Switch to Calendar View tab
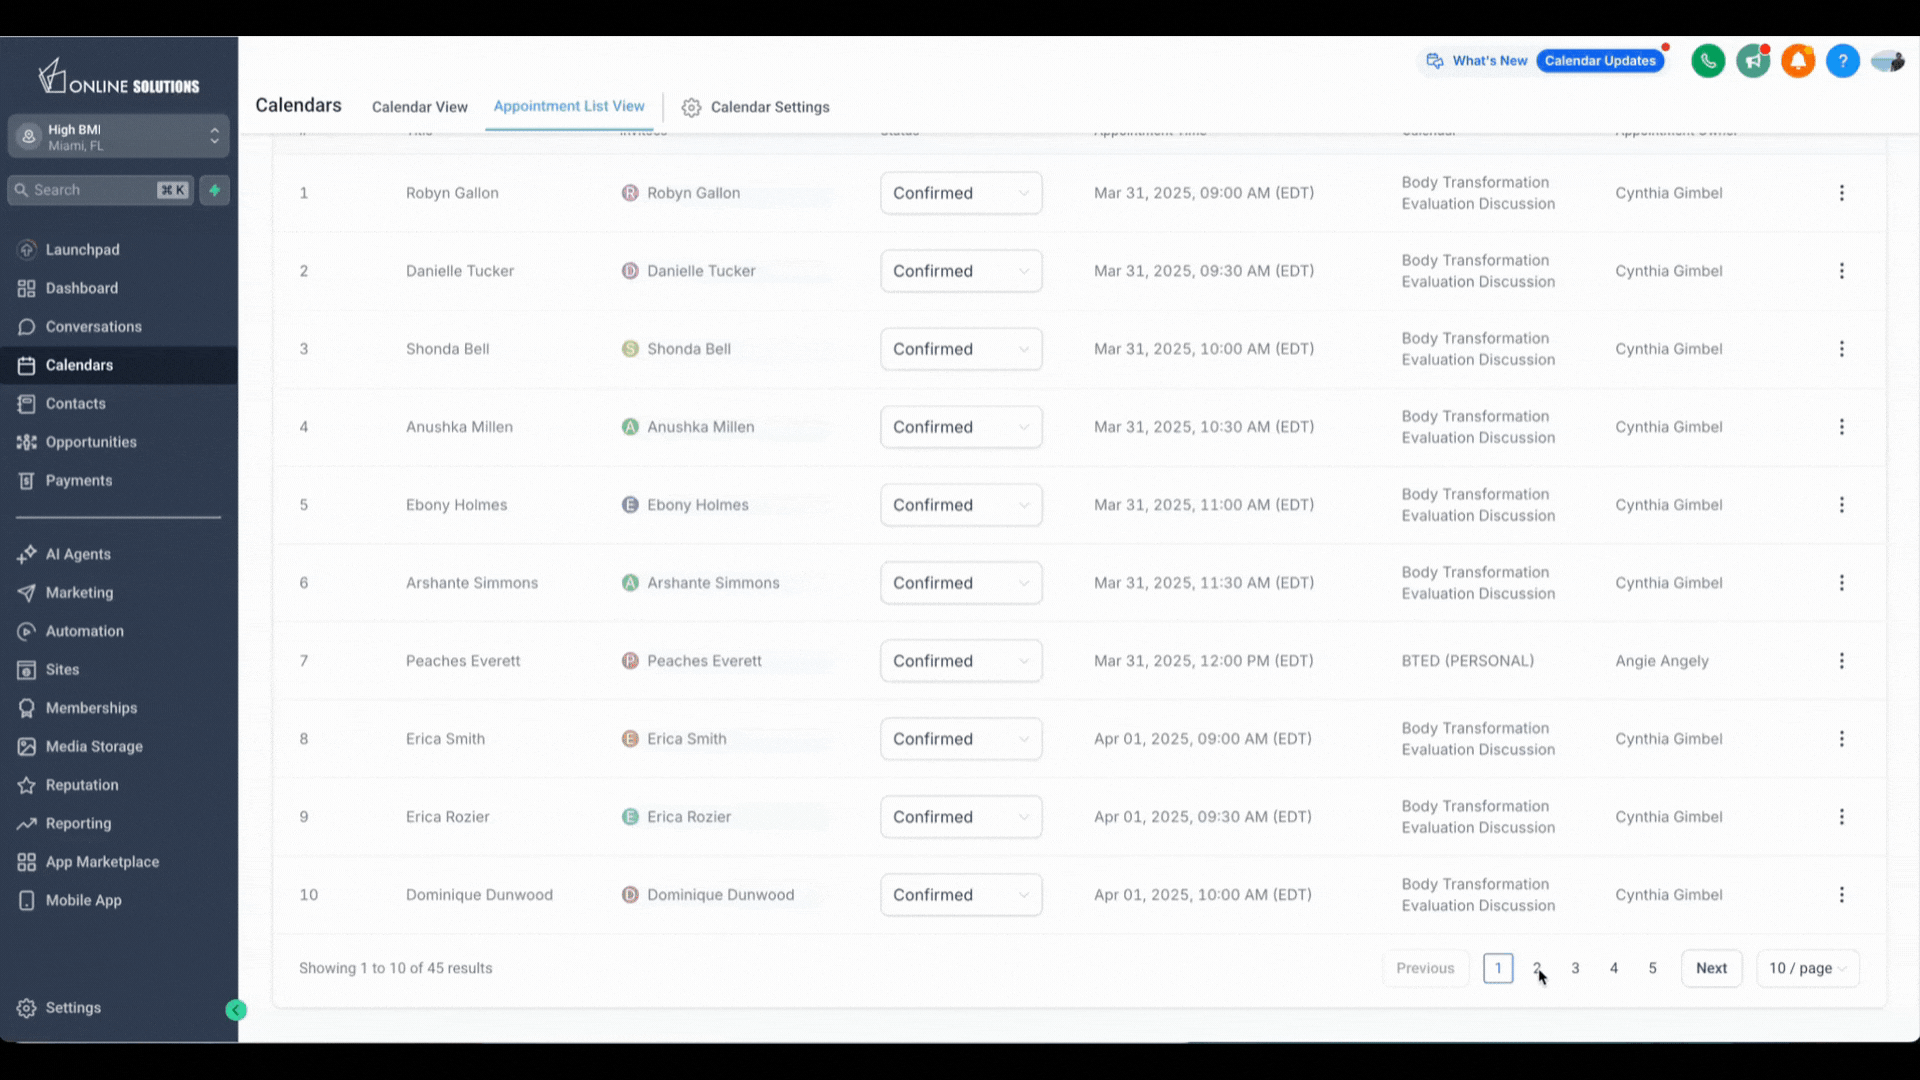The height and width of the screenshot is (1080, 1920). (419, 107)
